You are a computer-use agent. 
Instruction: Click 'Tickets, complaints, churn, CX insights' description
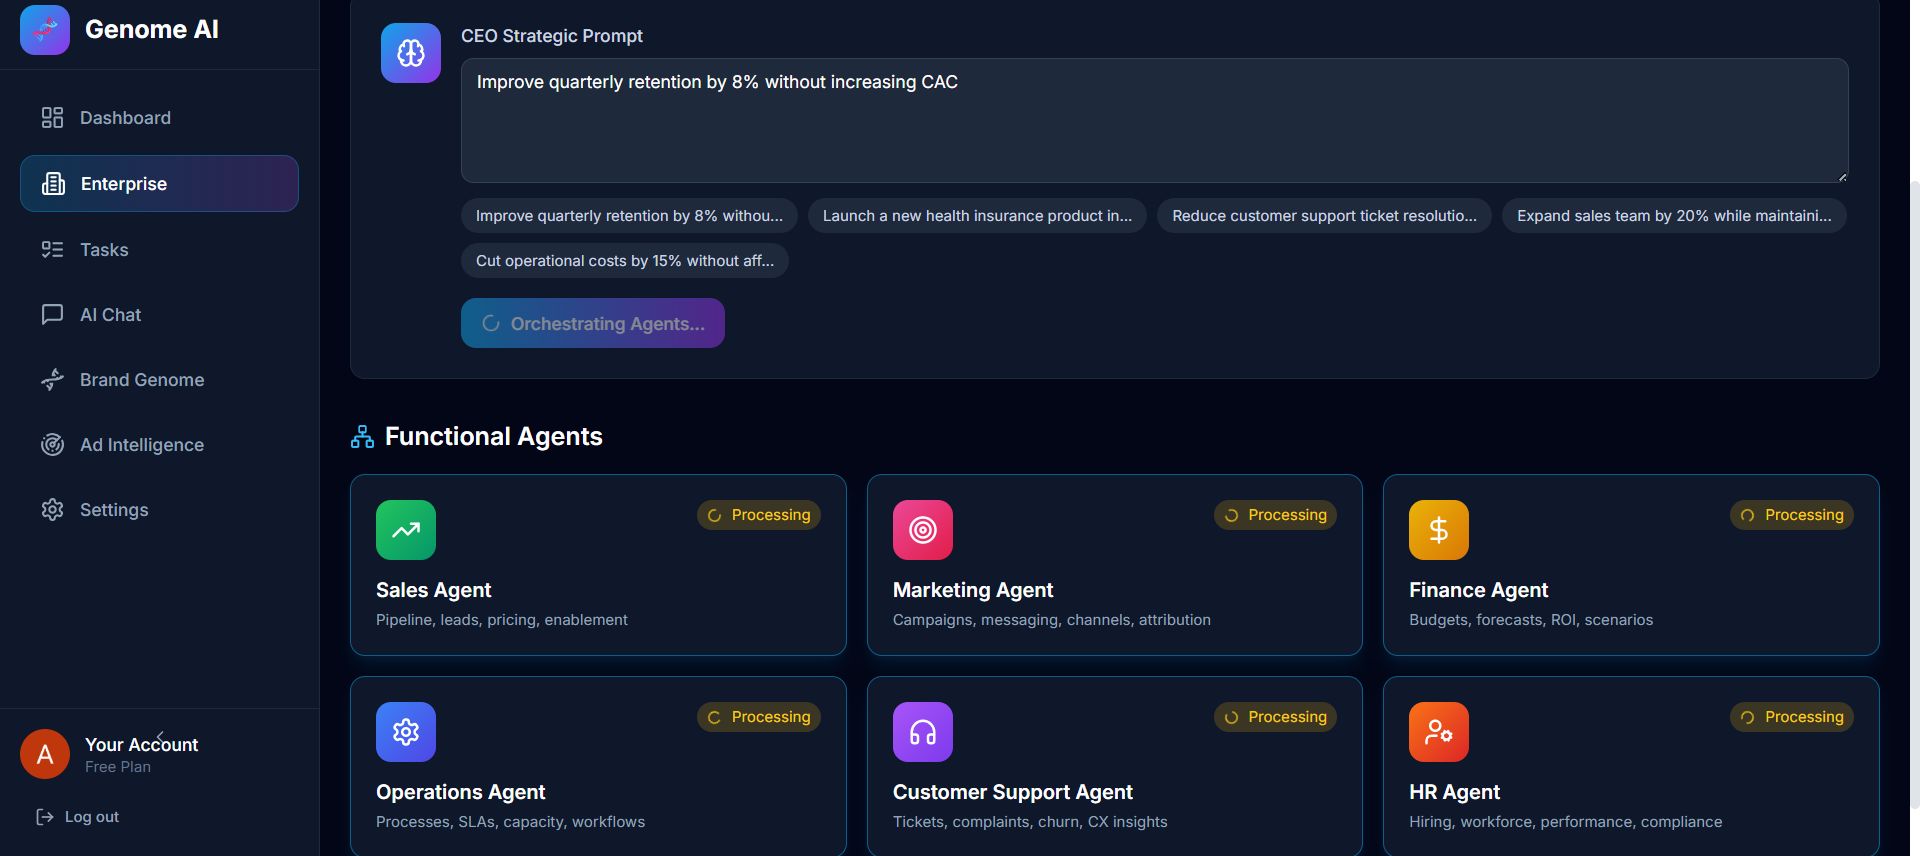click(x=1030, y=822)
